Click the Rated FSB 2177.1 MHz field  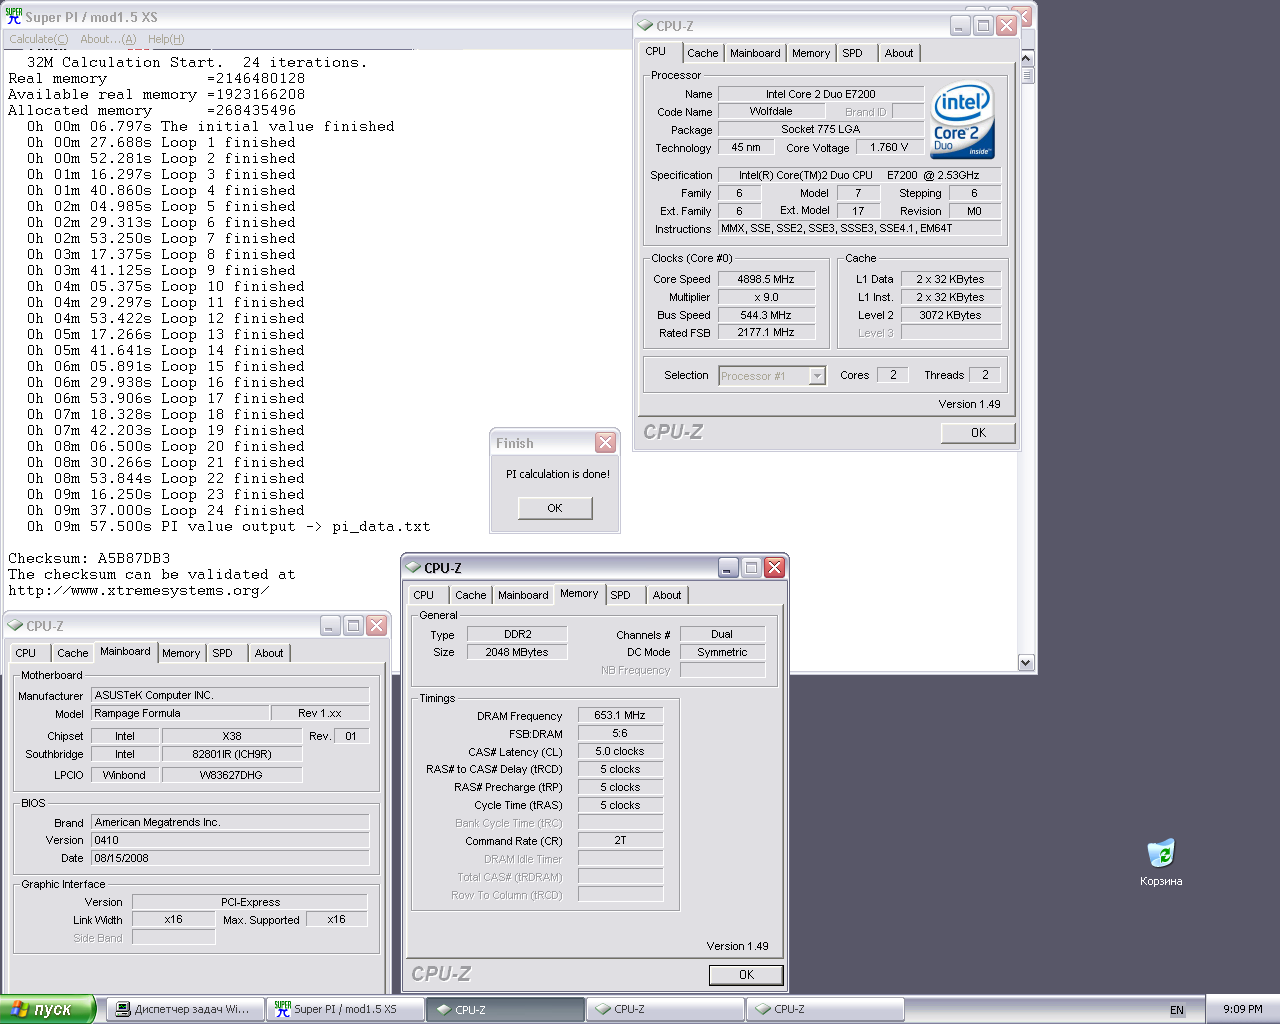[766, 333]
